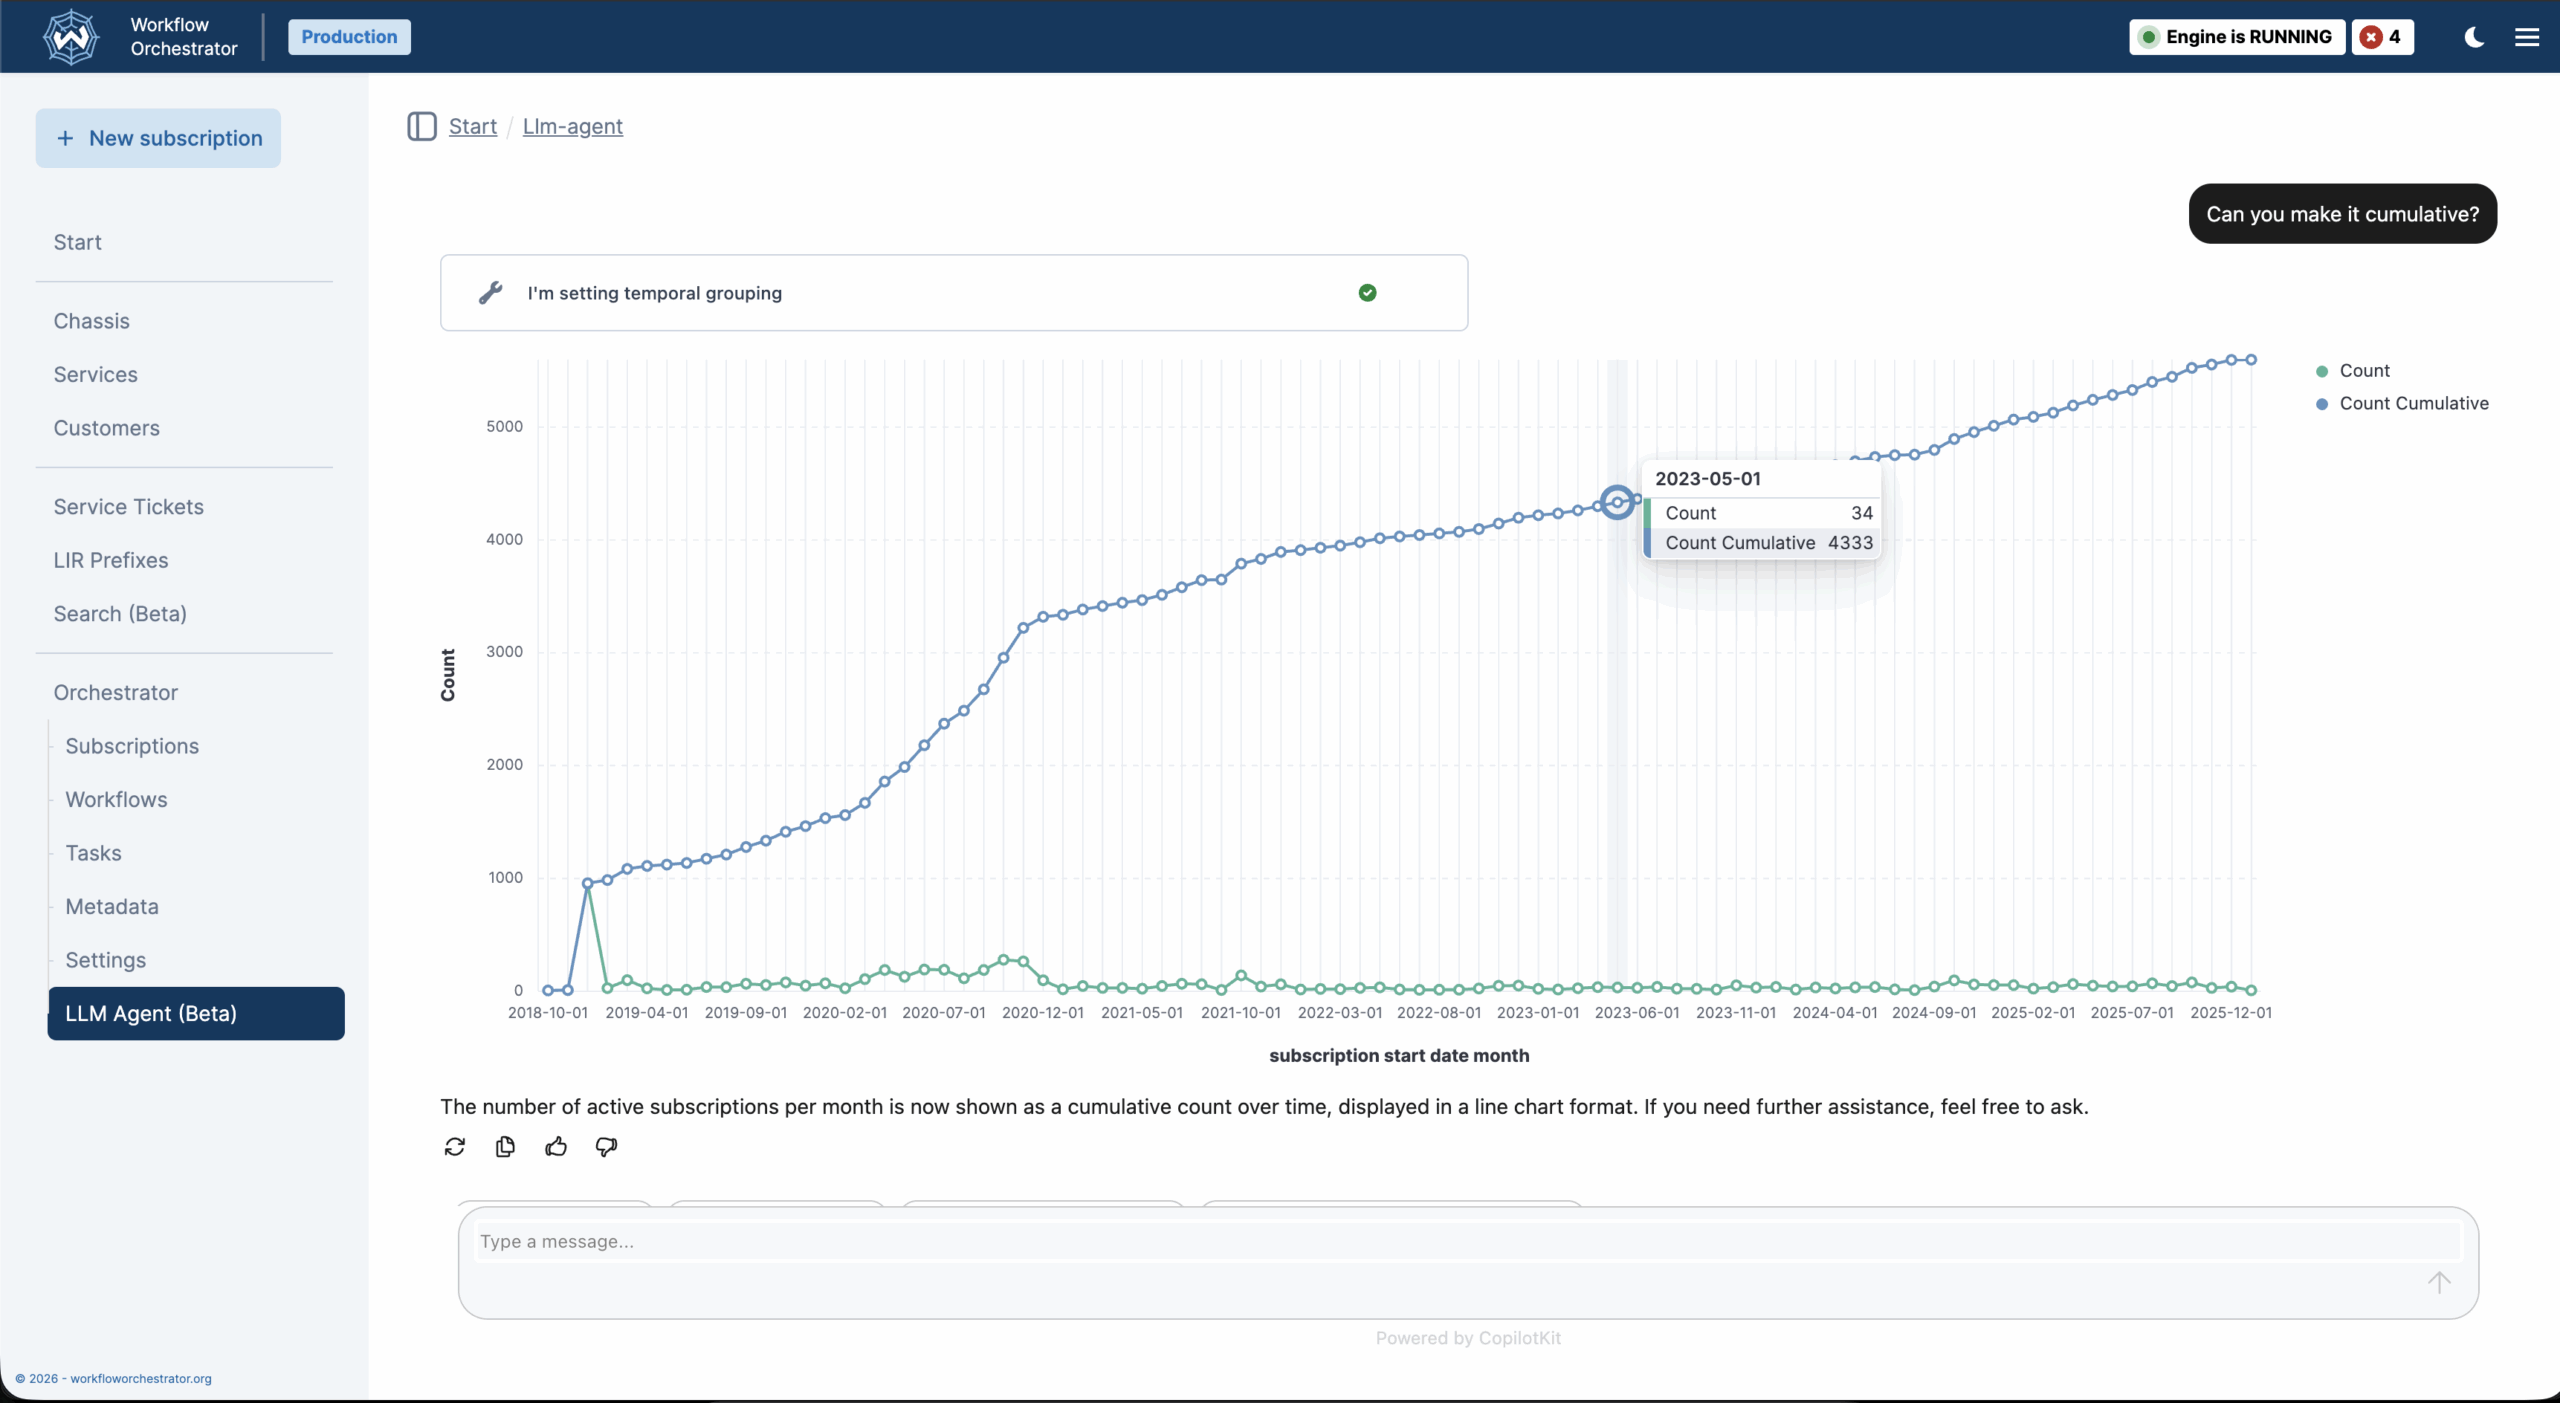Open the failed tasks counter badge

[x=2381, y=37]
